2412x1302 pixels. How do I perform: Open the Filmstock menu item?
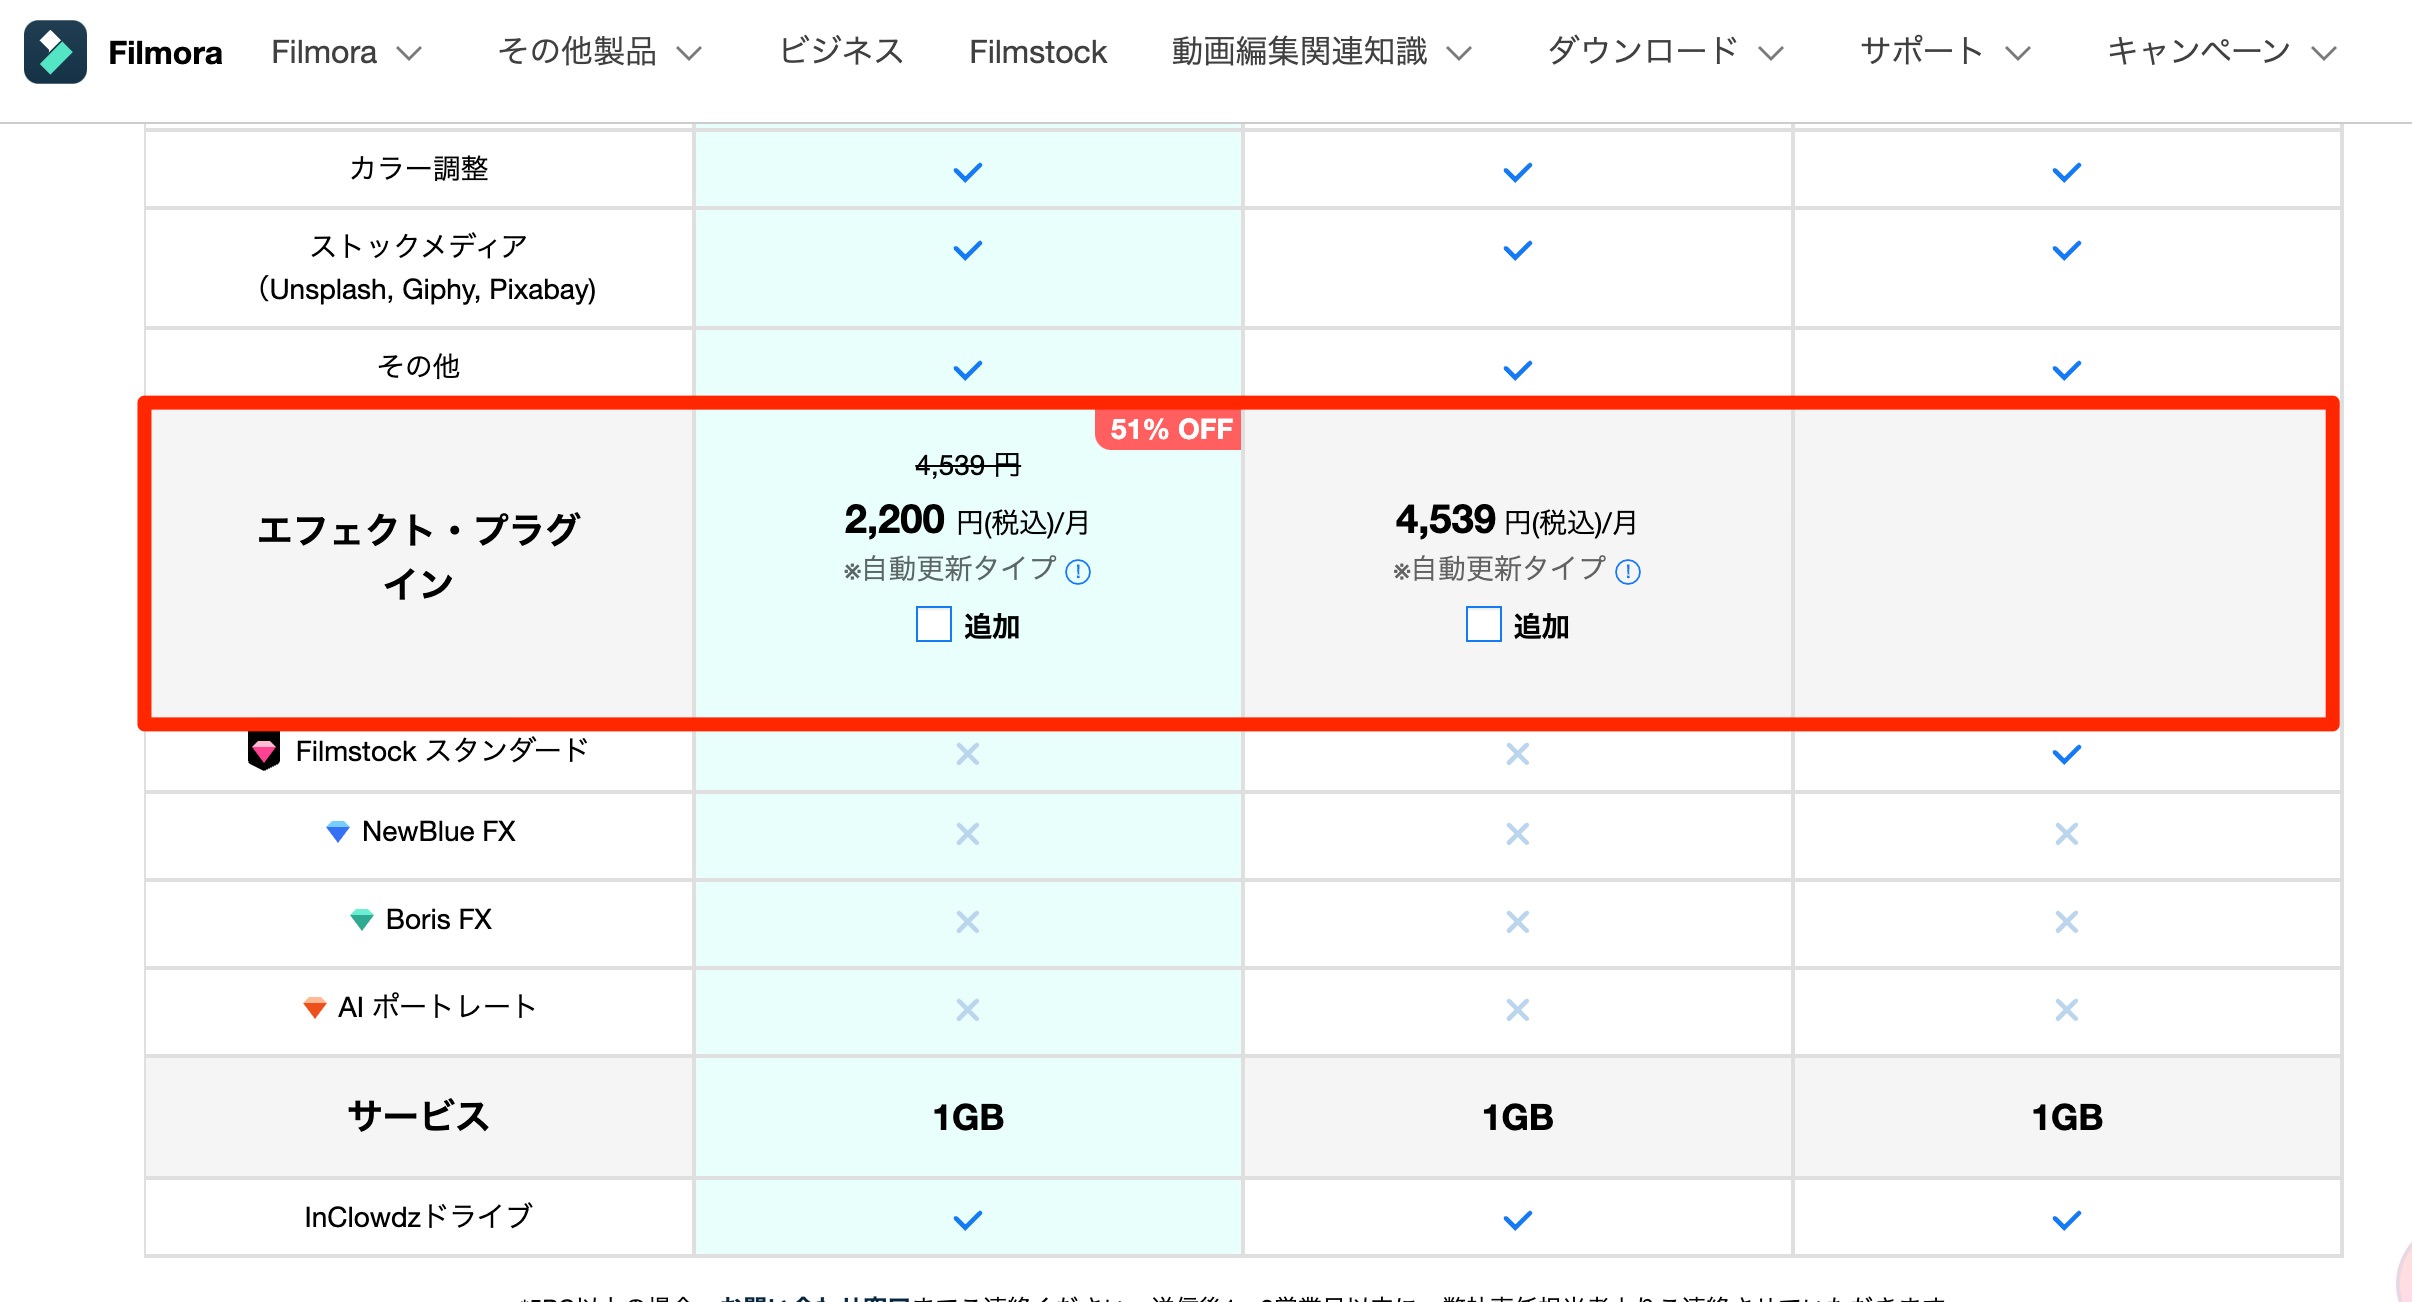1038,52
